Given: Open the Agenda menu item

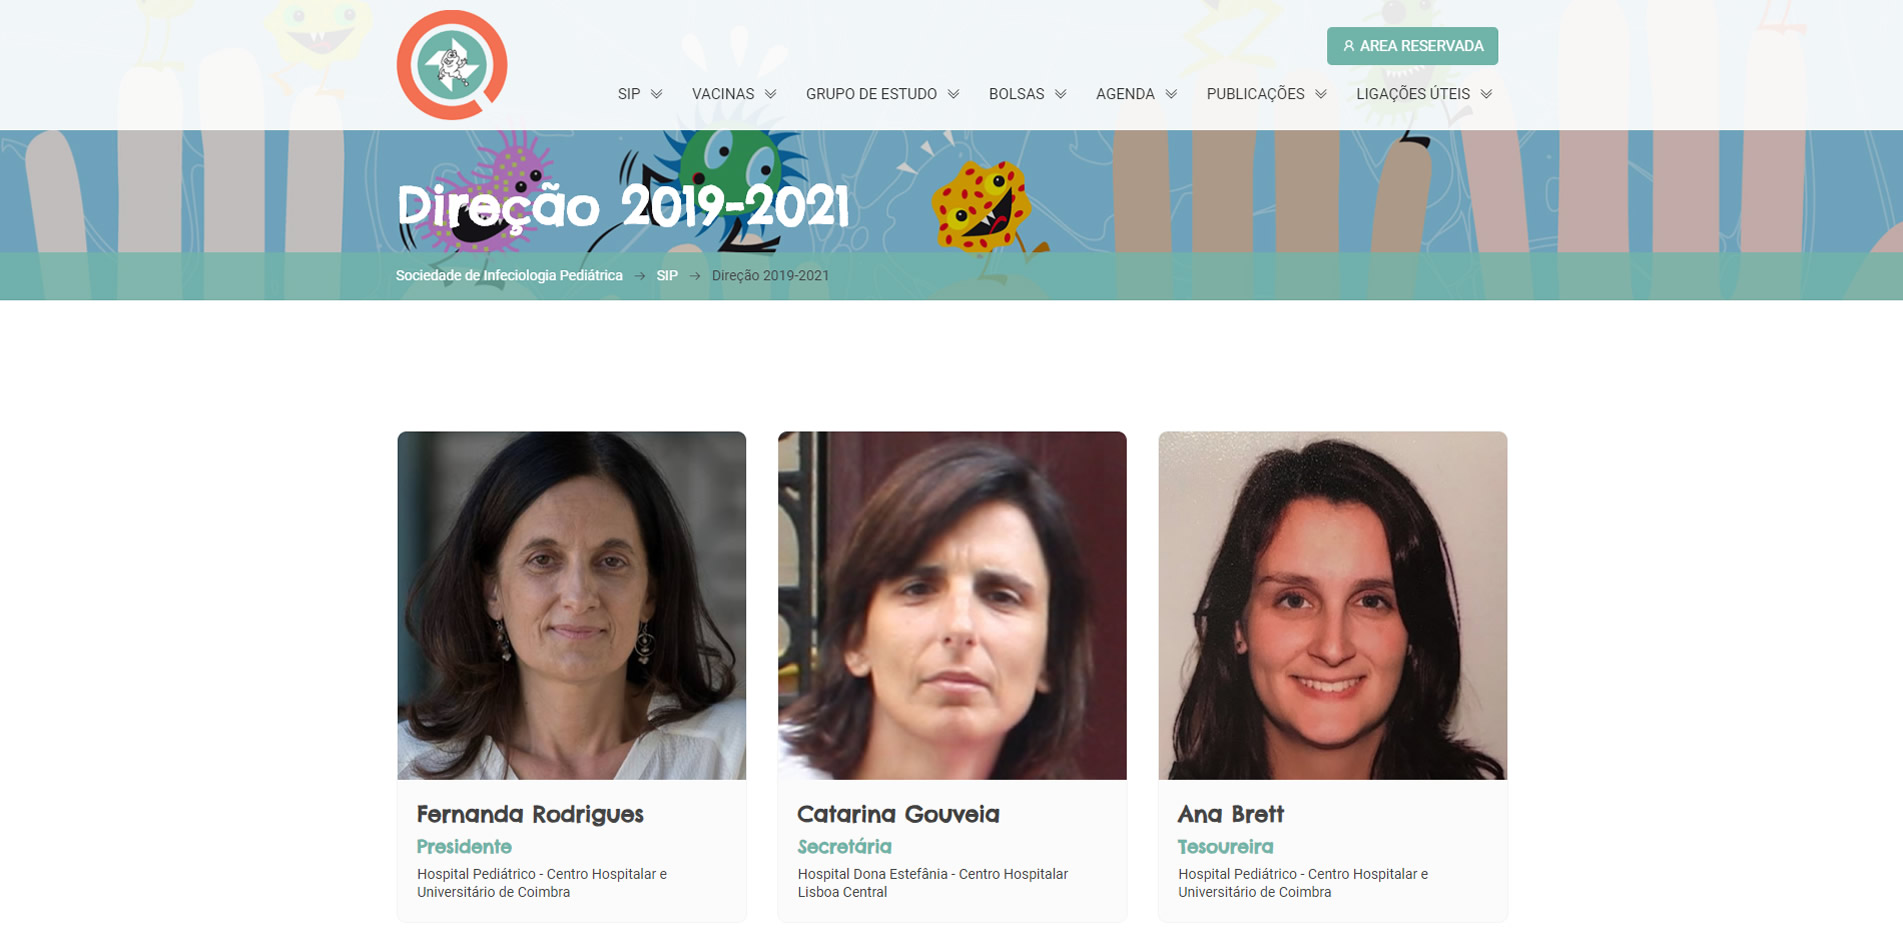Looking at the screenshot, I should point(1125,94).
